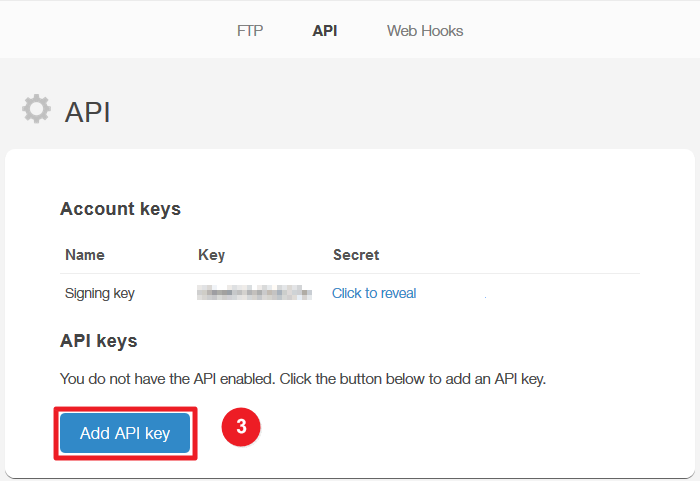This screenshot has width=700, height=481.
Task: Select the API tab
Action: (x=325, y=31)
